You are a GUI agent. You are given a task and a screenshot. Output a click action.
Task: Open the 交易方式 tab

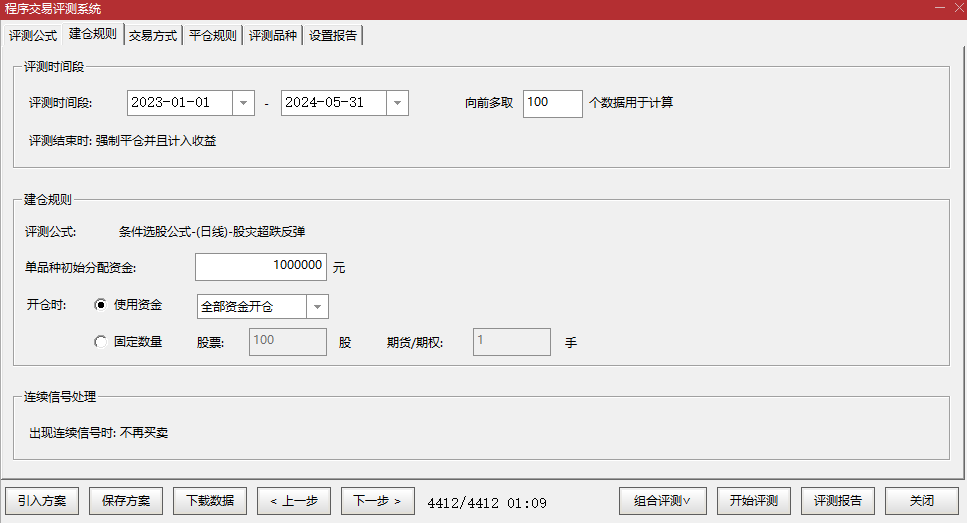(153, 35)
